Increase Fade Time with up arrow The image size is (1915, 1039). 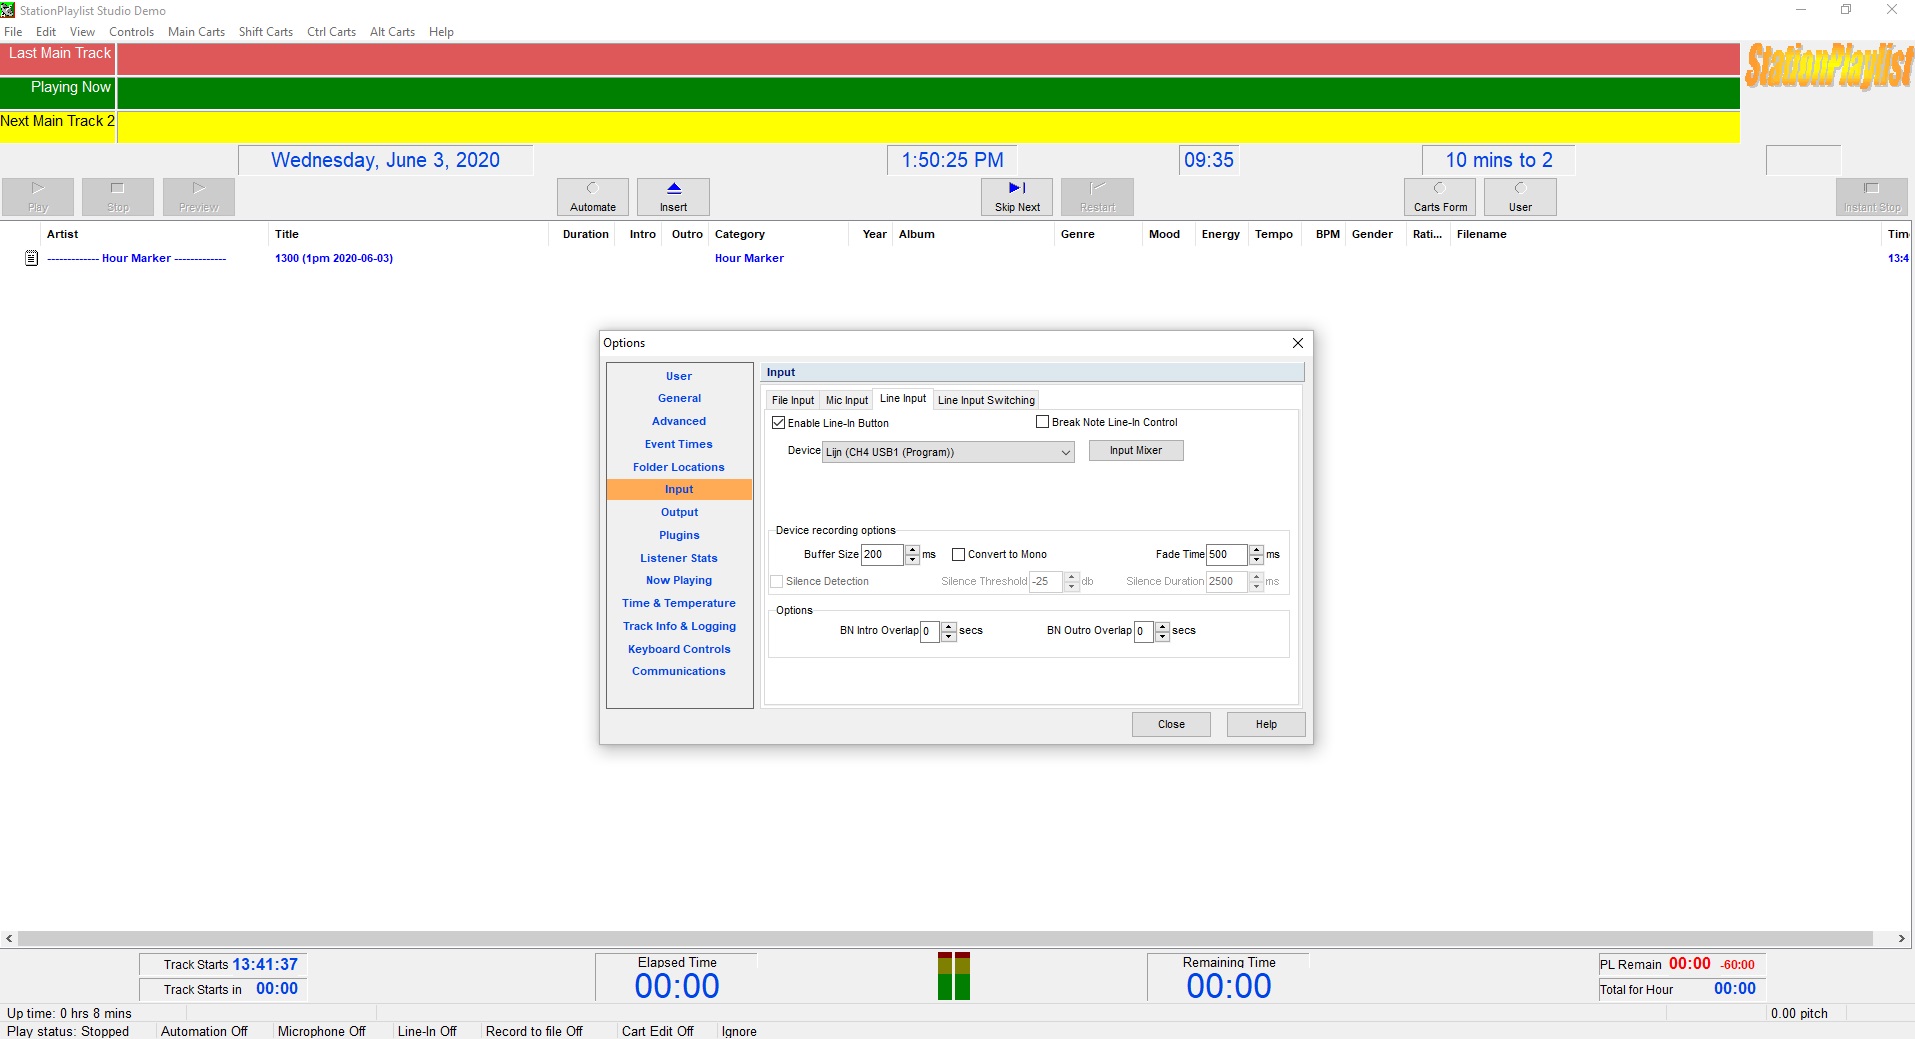1256,549
